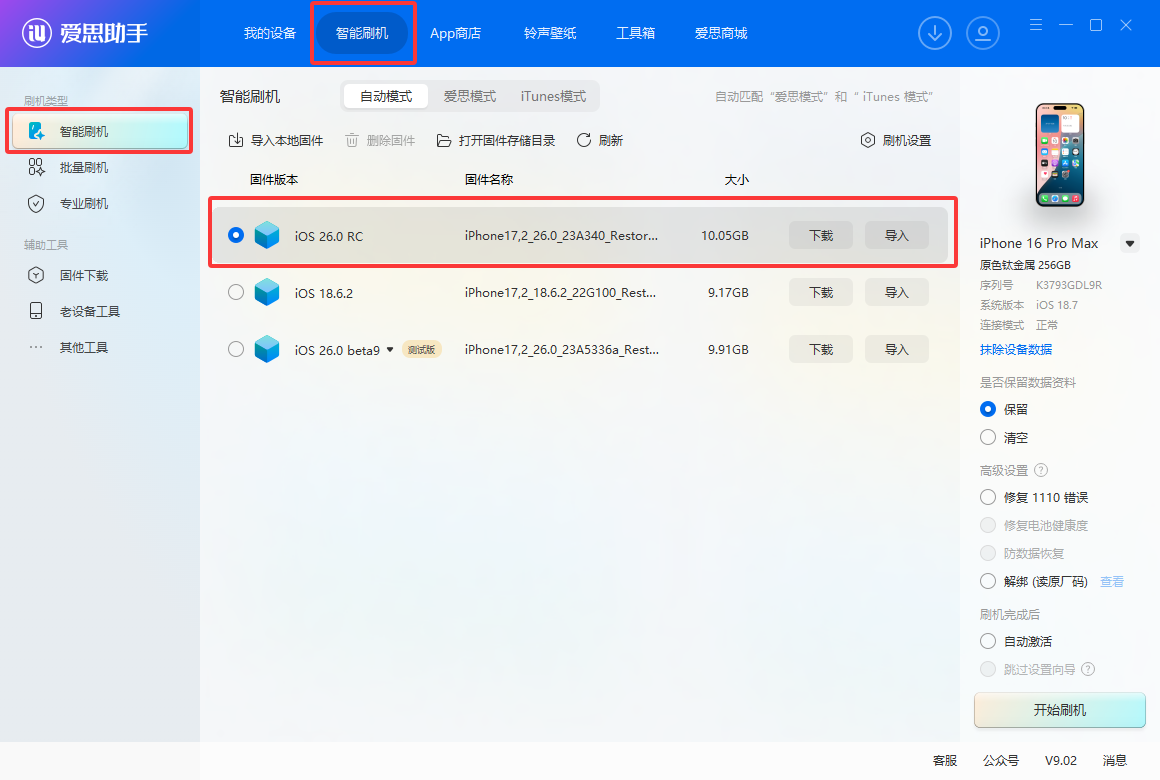Enable 自动激活 after flashing
Viewport: 1160px width, 780px height.
pos(988,641)
